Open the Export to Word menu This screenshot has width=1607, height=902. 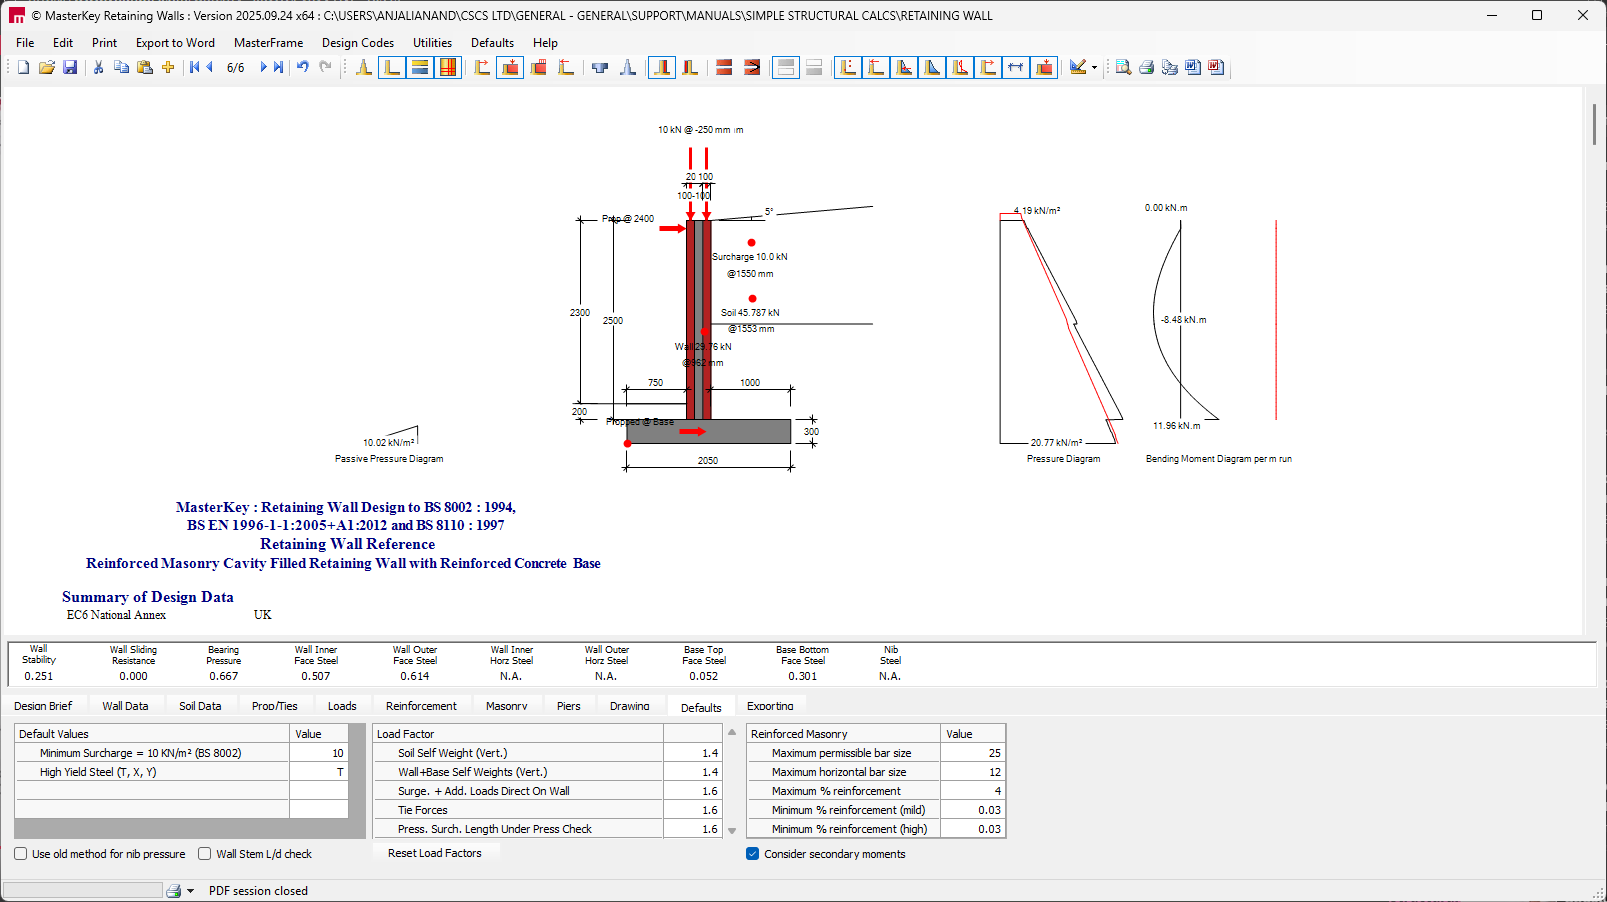click(x=175, y=43)
